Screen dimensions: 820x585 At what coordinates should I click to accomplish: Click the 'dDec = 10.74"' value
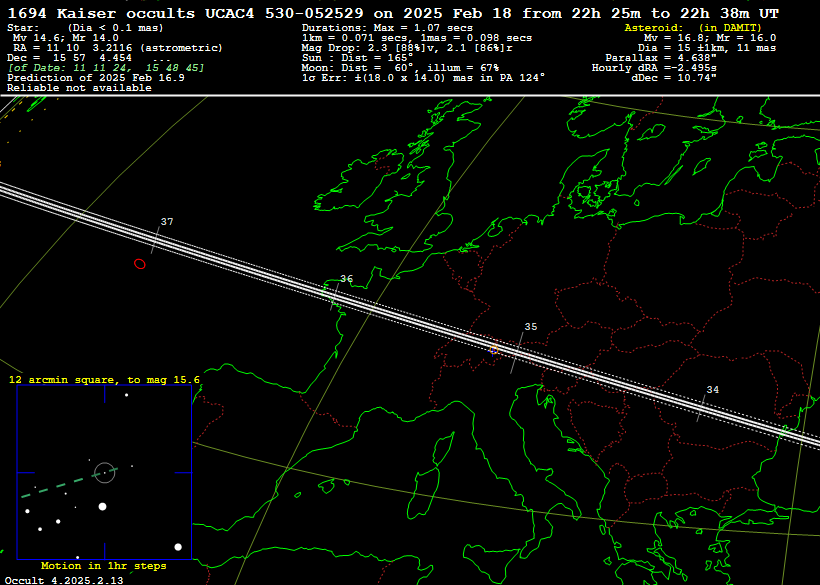pyautogui.click(x=674, y=78)
